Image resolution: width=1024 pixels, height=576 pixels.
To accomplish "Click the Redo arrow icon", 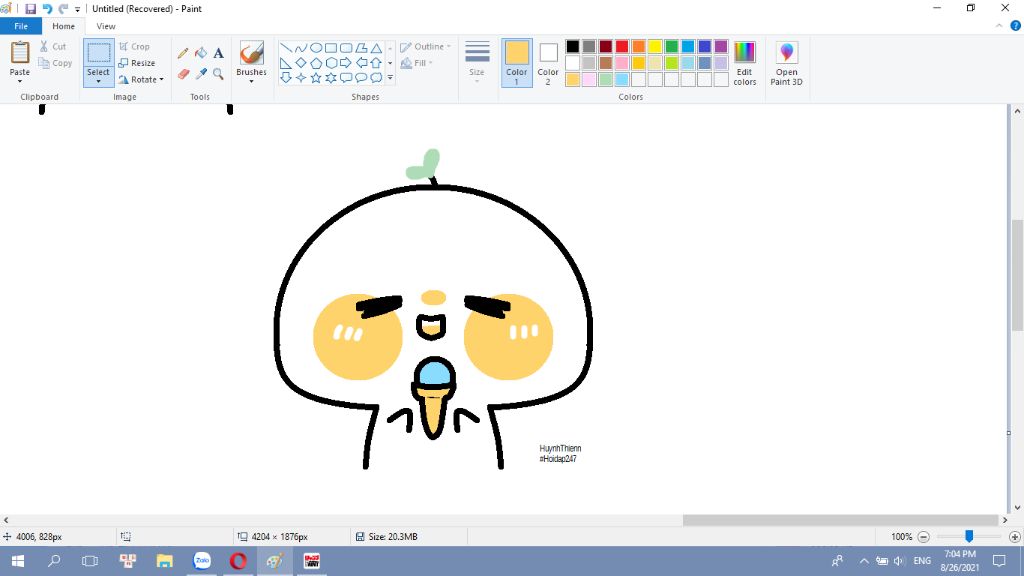I will pos(63,8).
